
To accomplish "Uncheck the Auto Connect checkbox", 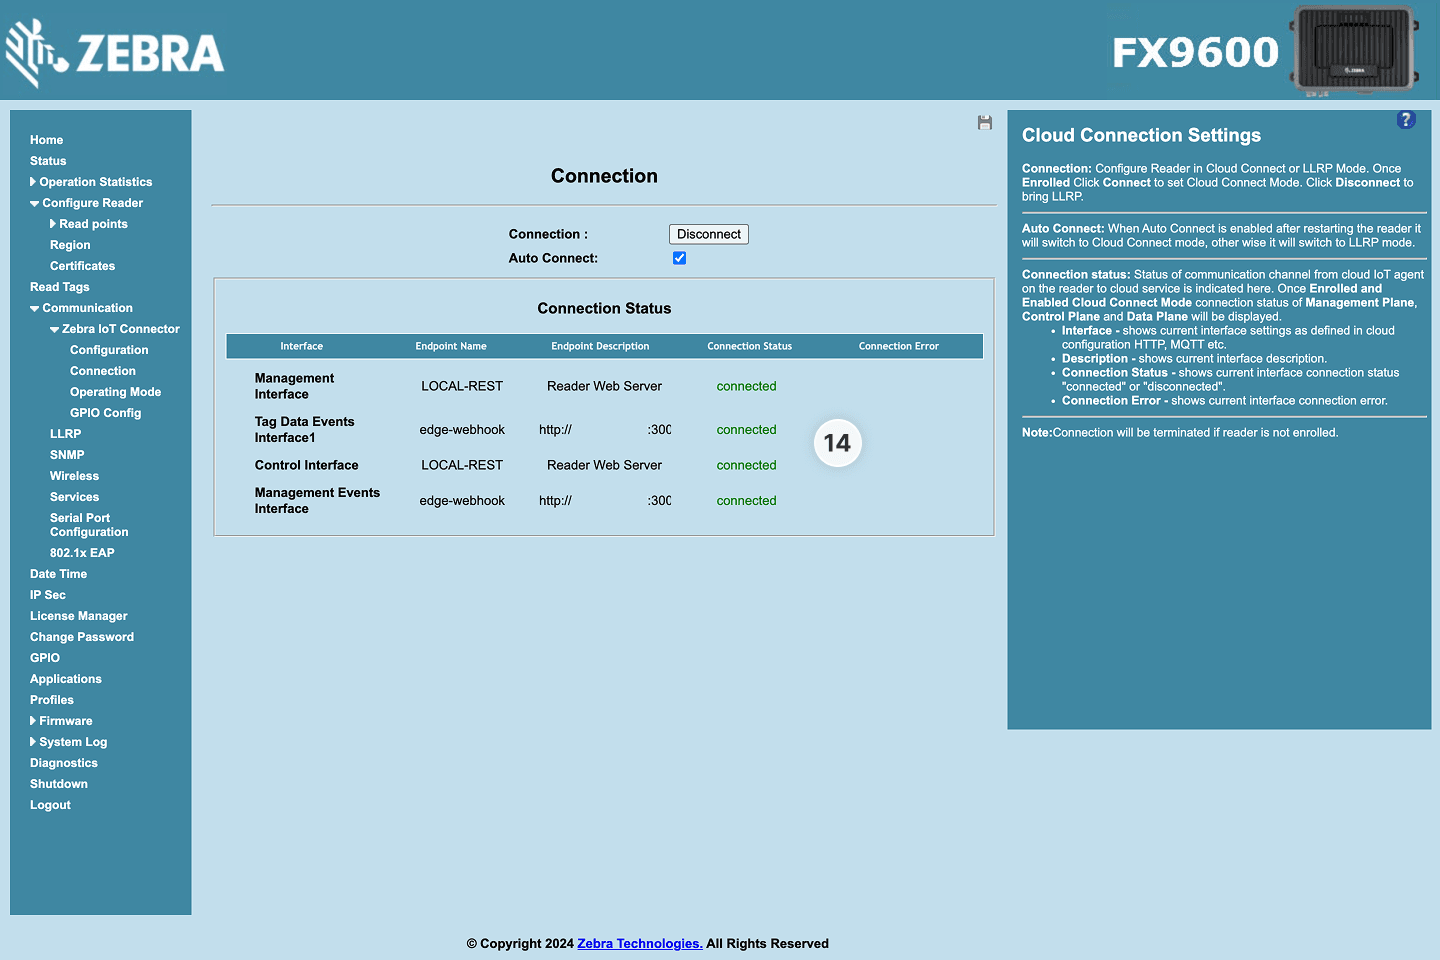I will [679, 258].
